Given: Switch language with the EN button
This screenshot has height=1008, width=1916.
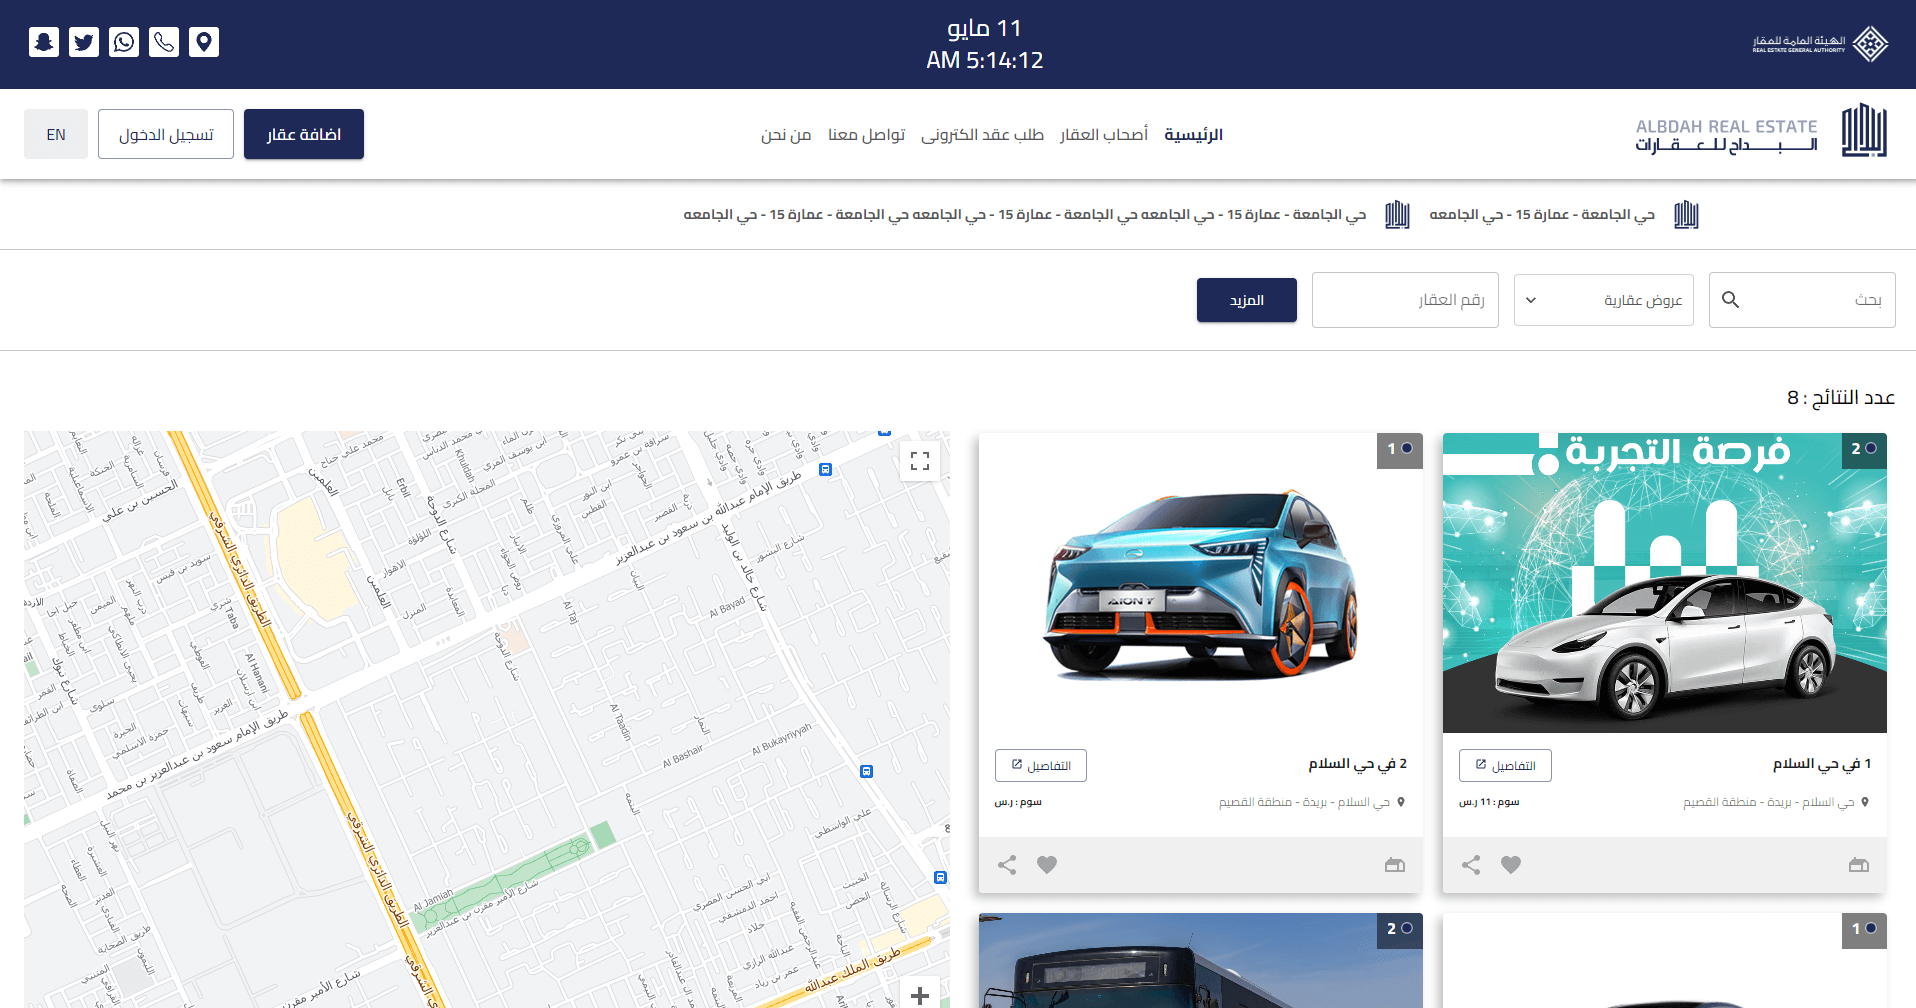Looking at the screenshot, I should (56, 134).
